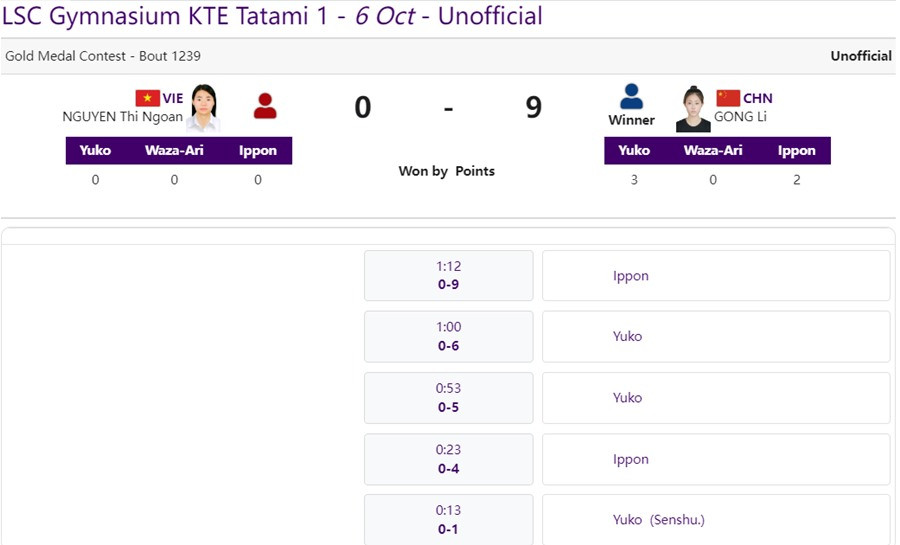Click the Vietnam flag icon
Screen dimensions: 900x545
point(147,98)
